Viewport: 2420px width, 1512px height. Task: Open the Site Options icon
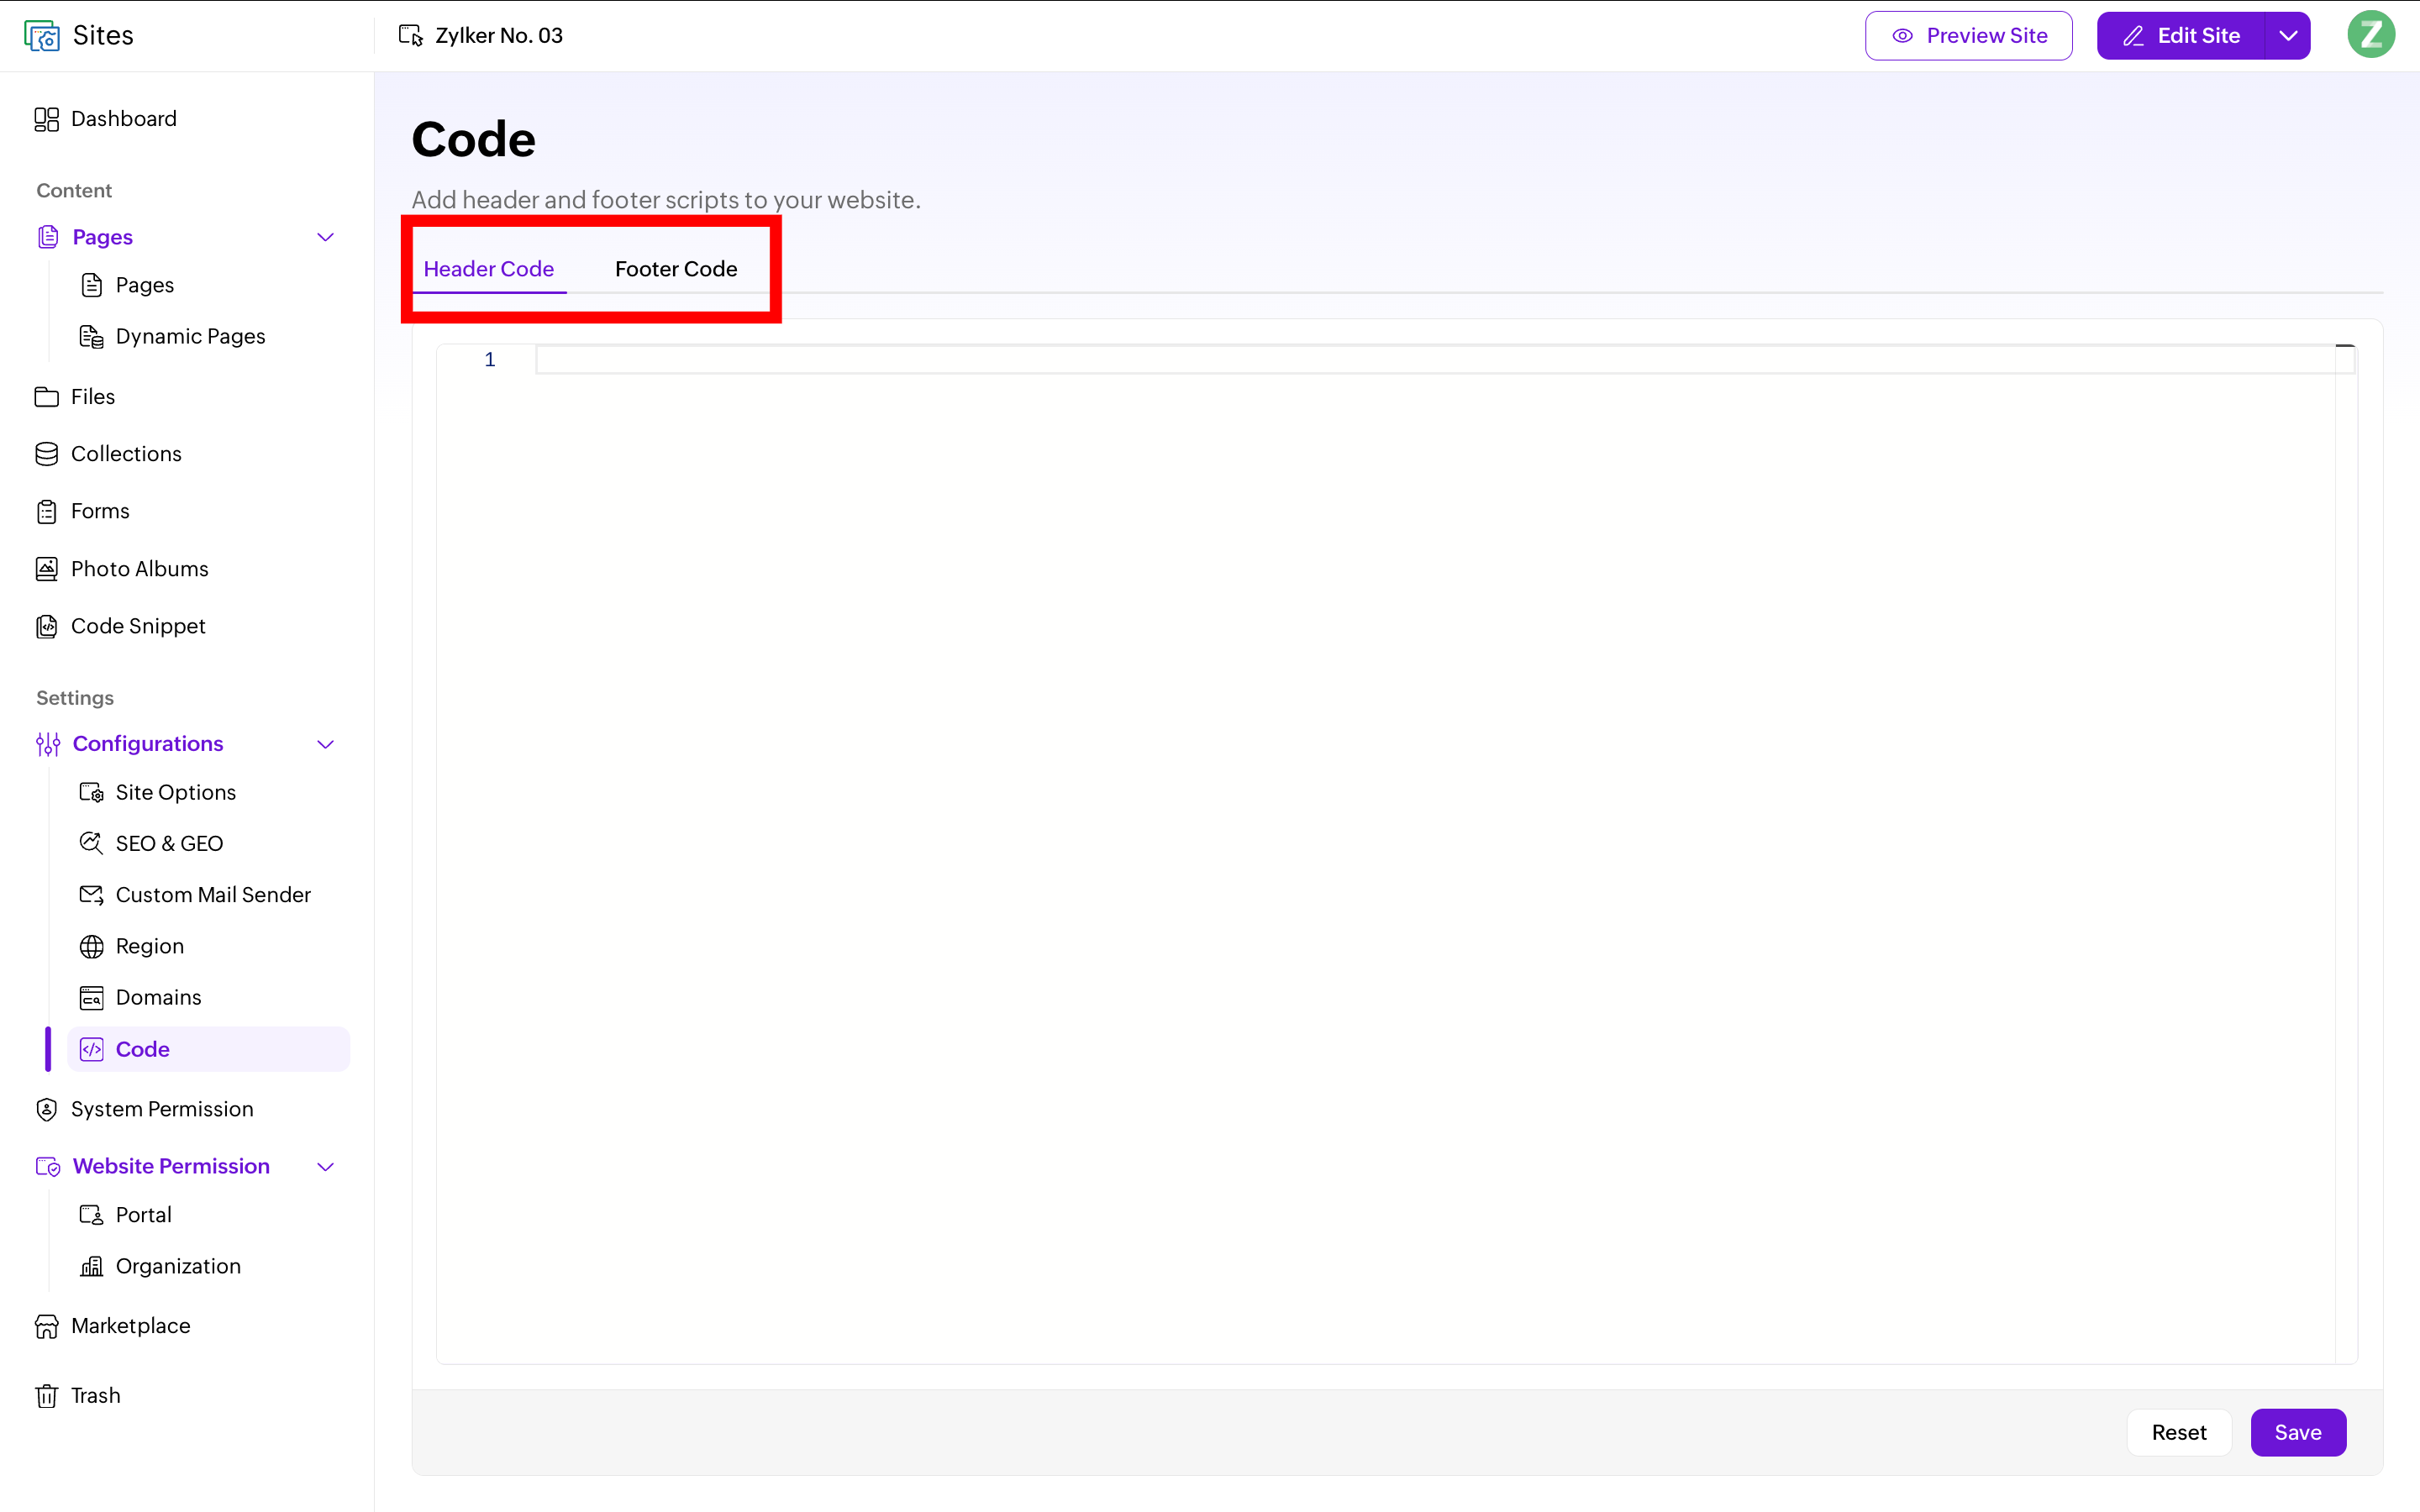[x=92, y=793]
